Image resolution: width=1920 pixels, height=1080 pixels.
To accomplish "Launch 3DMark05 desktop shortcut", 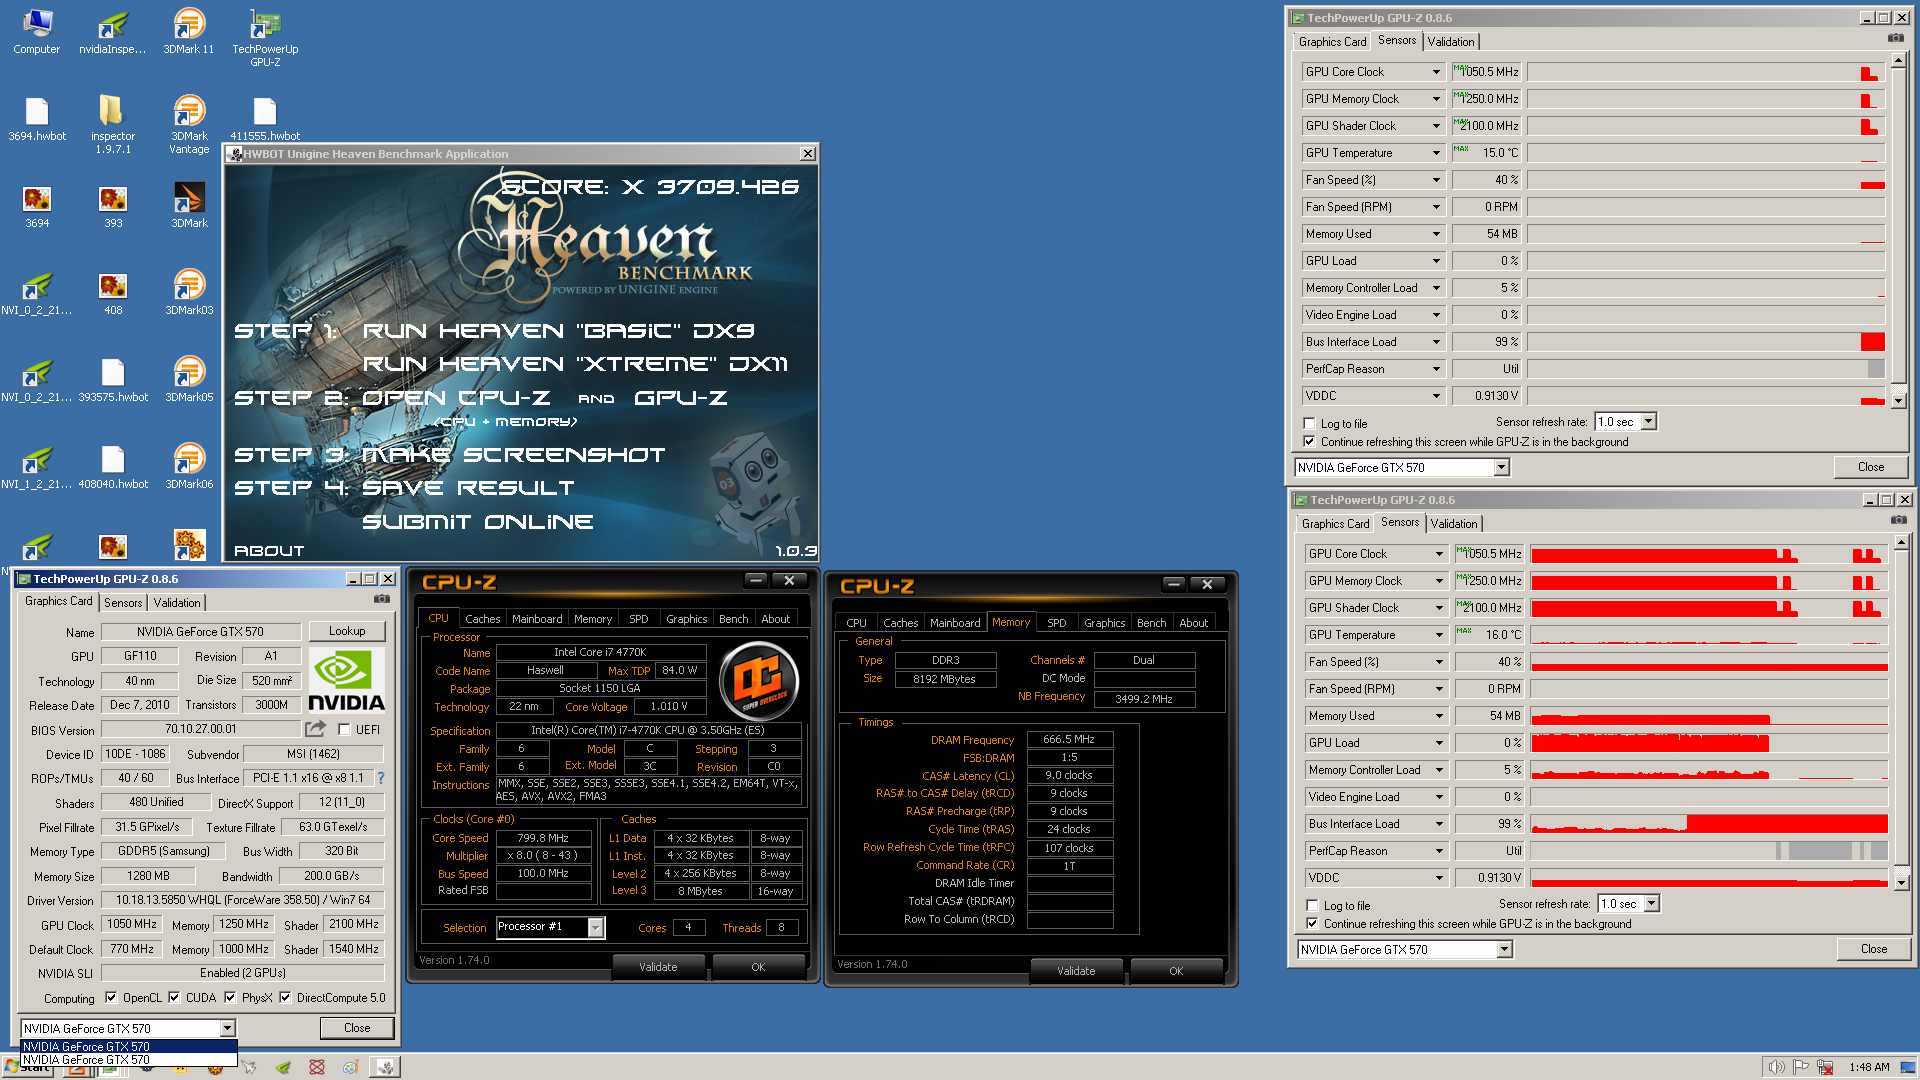I will tap(189, 380).
